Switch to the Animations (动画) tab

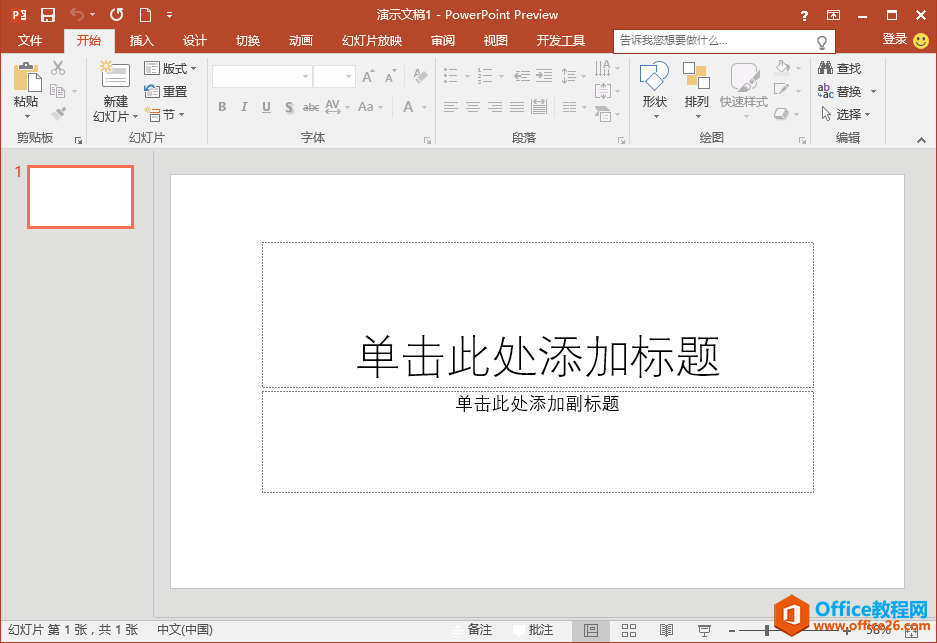coord(301,41)
